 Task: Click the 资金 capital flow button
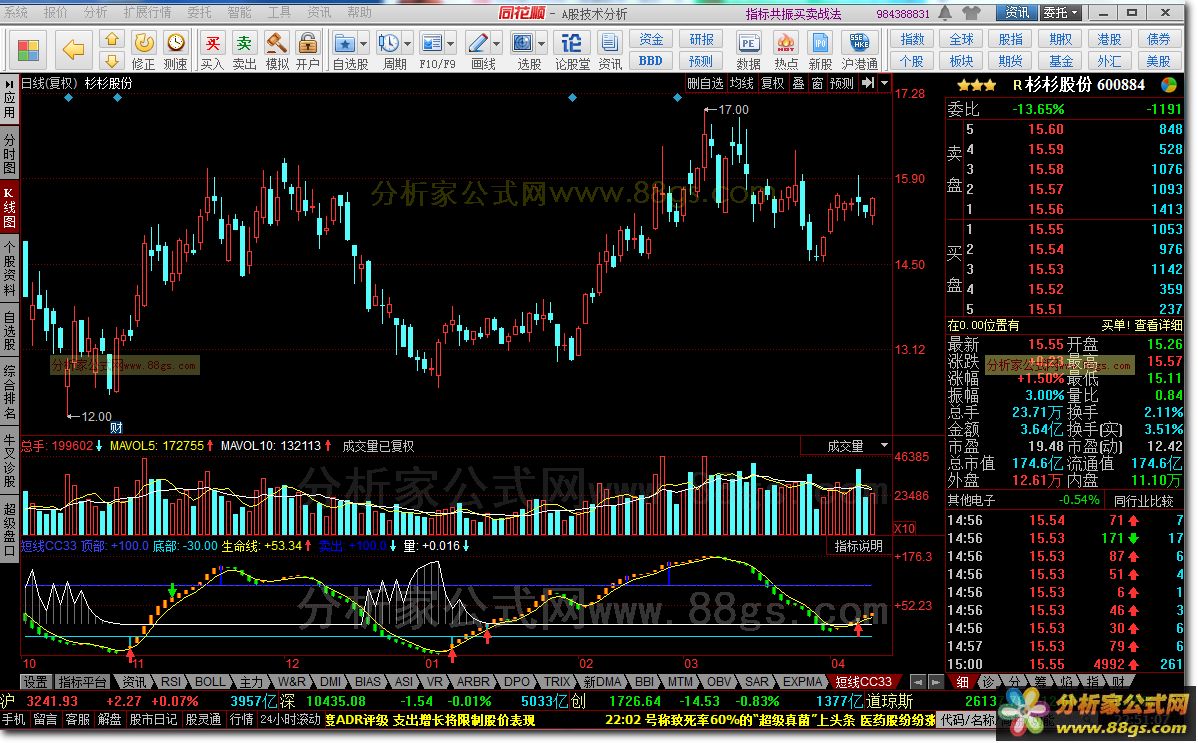tap(652, 39)
